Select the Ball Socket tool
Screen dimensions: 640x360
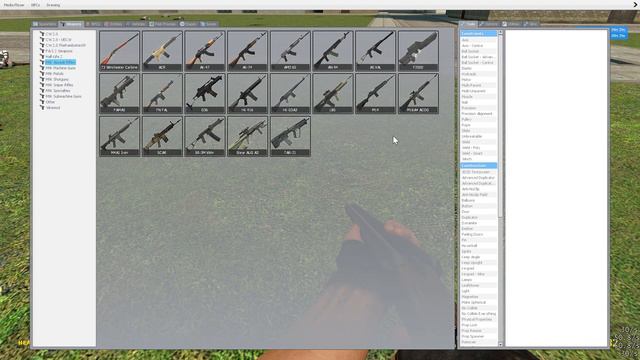click(x=479, y=51)
